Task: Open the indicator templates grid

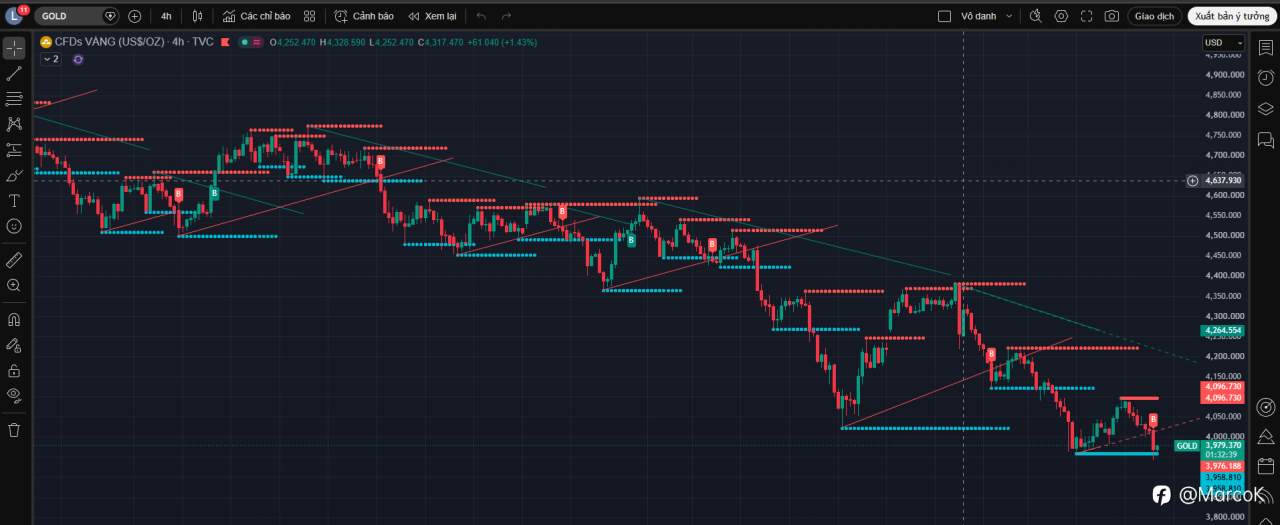Action: coord(309,16)
